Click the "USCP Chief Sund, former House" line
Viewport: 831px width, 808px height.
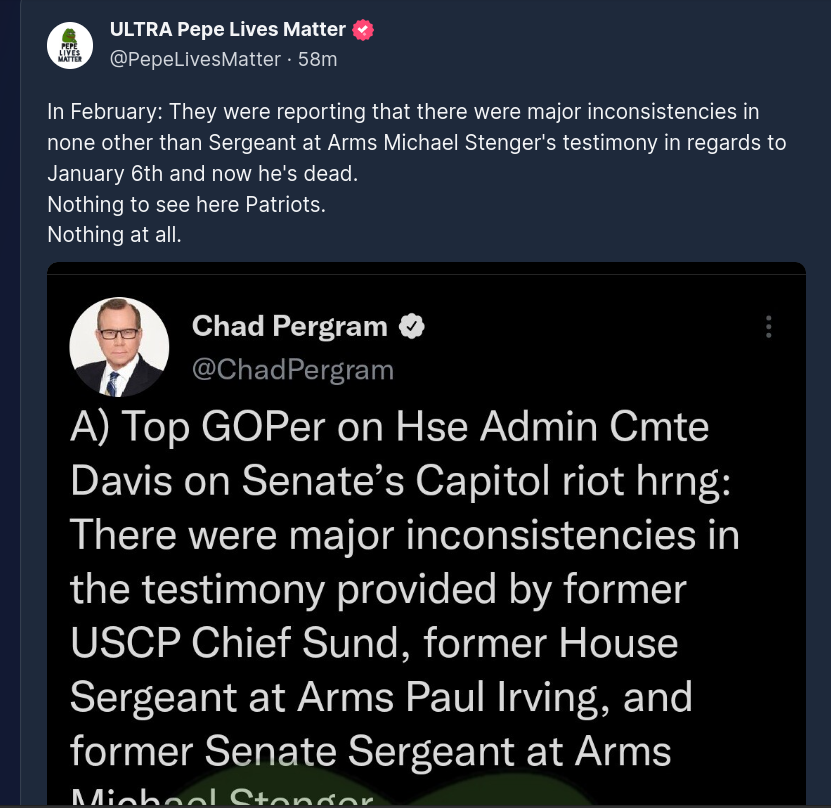374,643
